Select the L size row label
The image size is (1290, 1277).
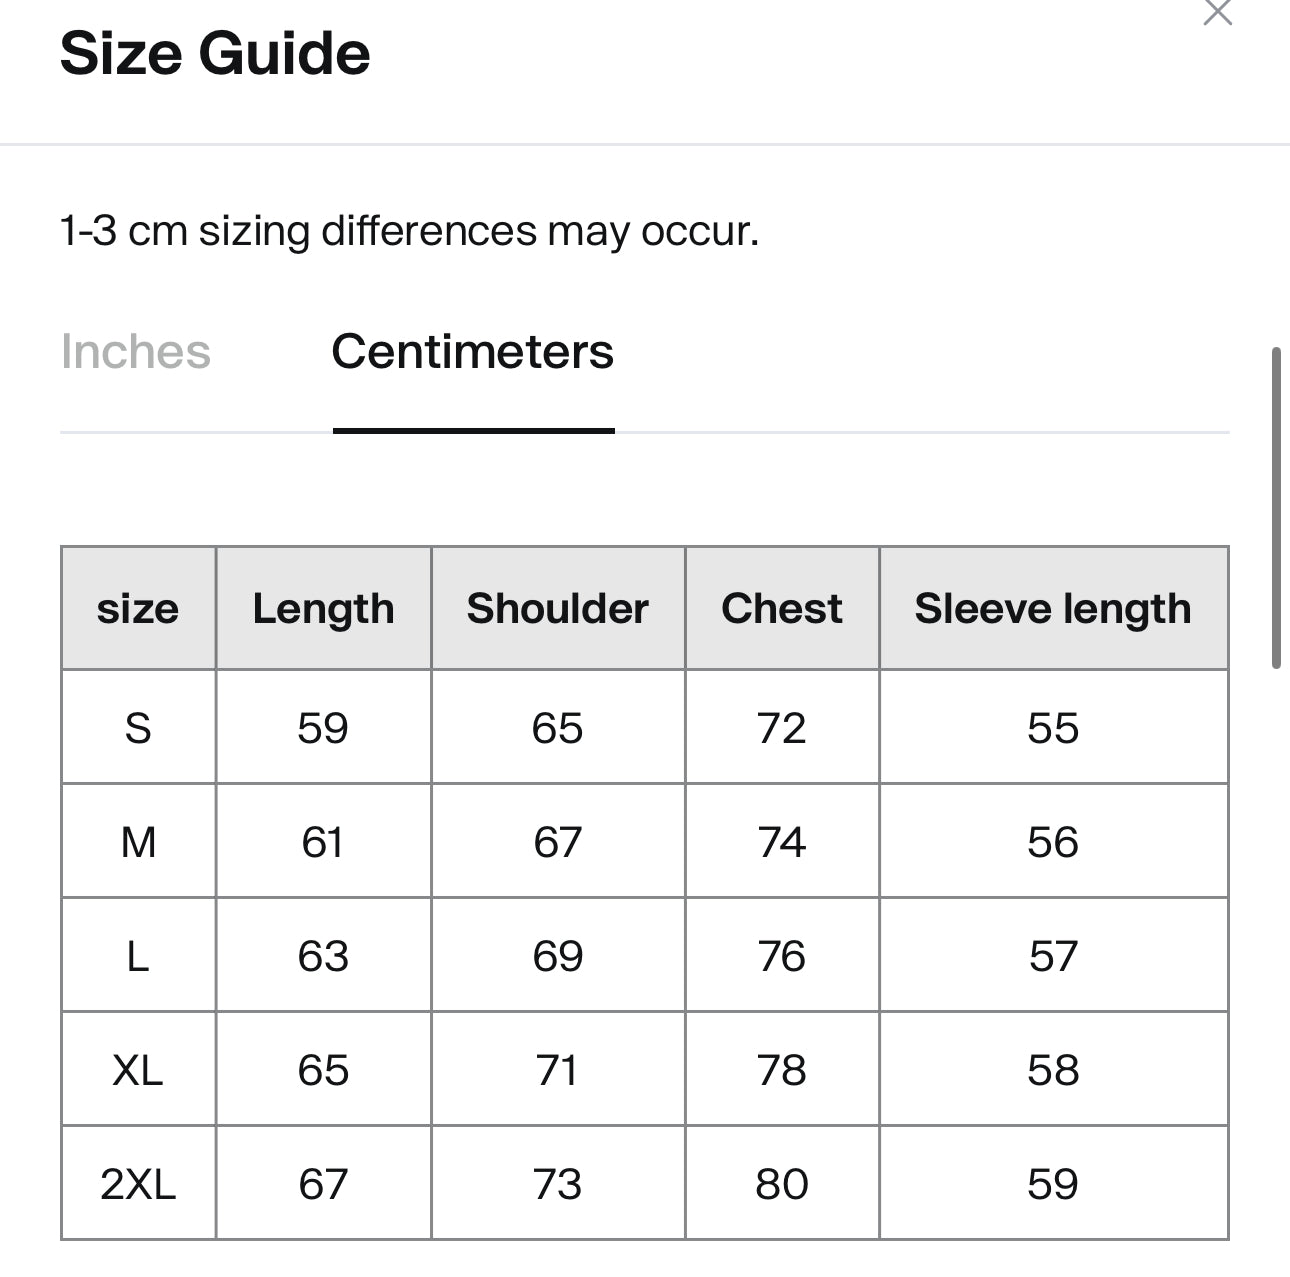click(138, 956)
